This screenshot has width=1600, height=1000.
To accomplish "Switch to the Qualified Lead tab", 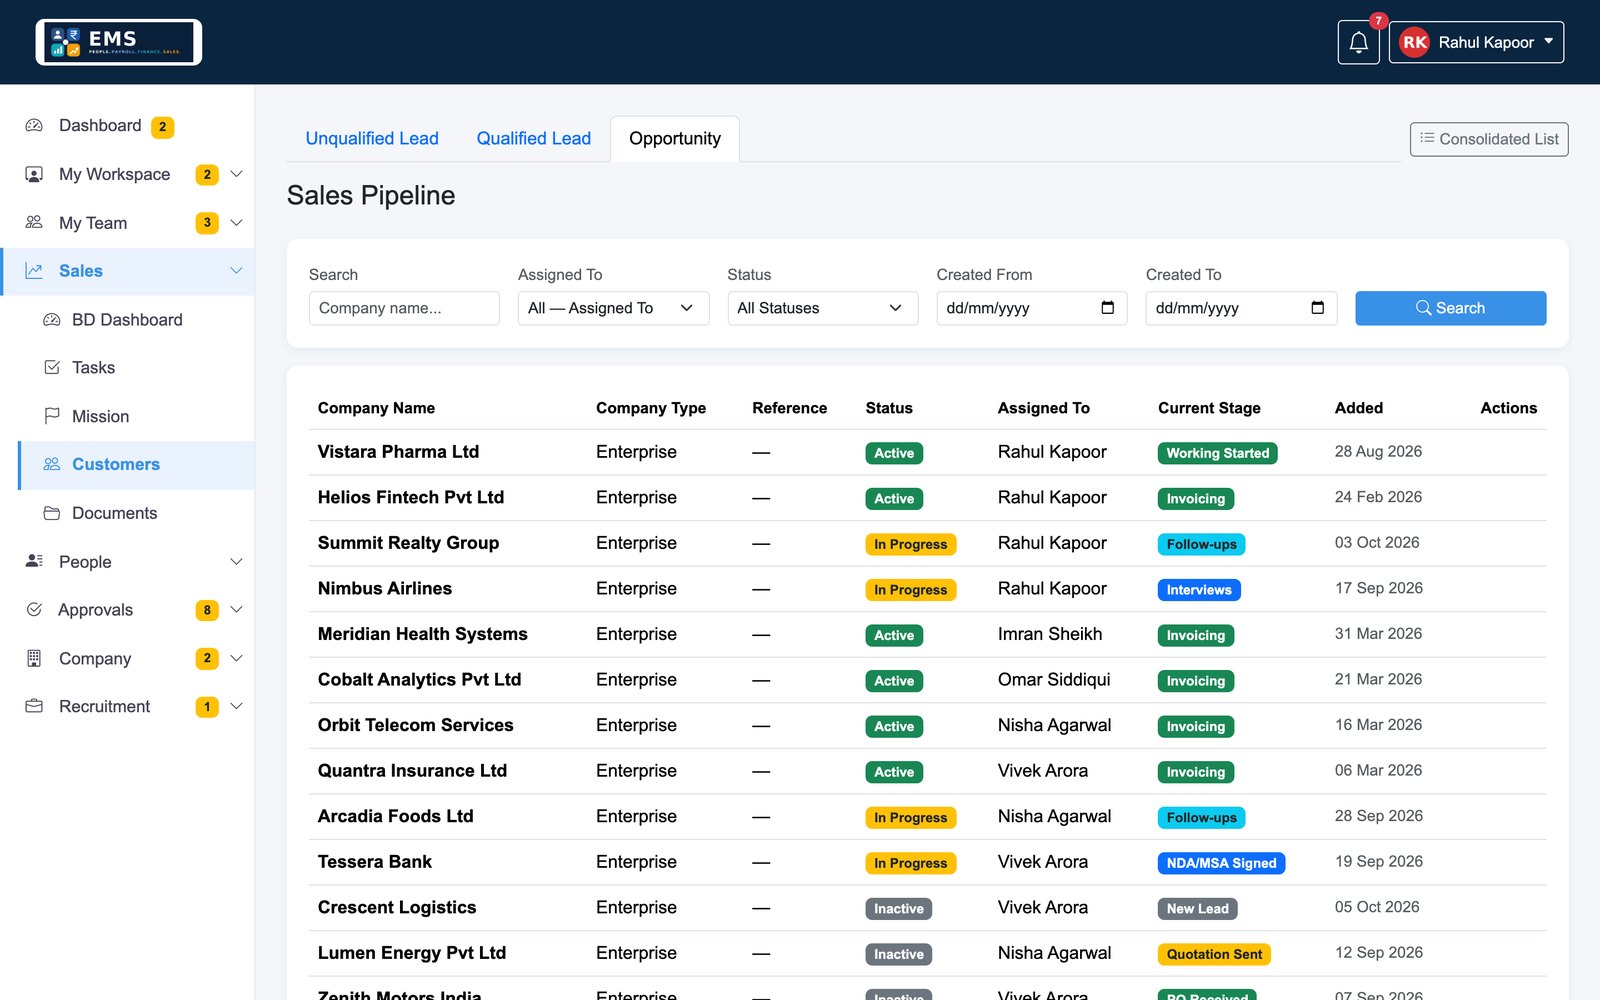I will 533,139.
